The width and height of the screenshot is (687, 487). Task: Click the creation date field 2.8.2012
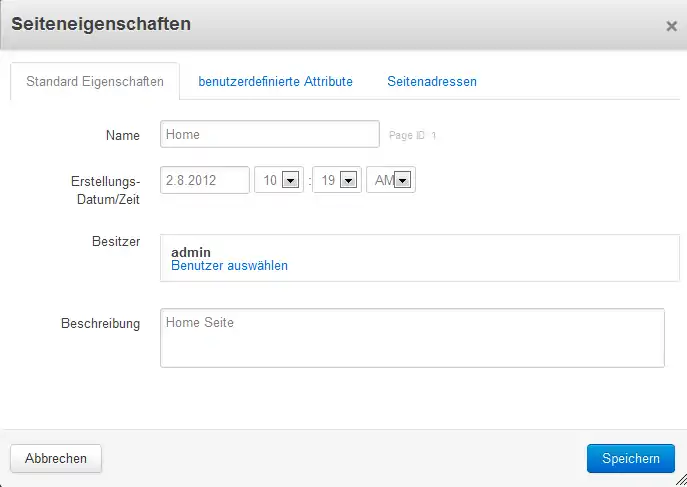pos(205,180)
